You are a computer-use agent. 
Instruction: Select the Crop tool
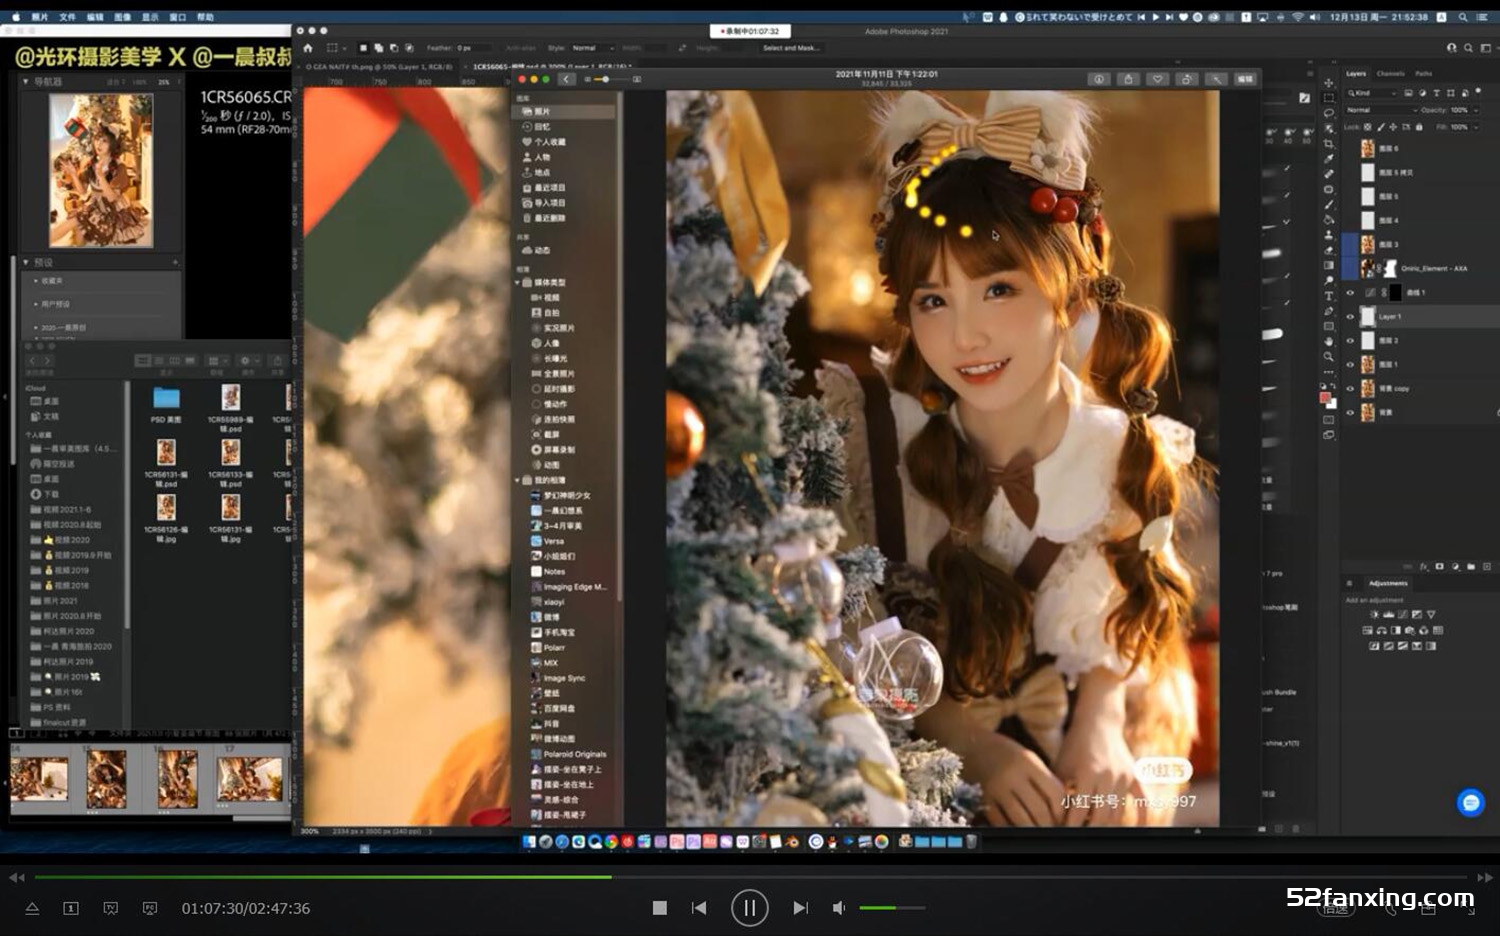[x=1328, y=144]
